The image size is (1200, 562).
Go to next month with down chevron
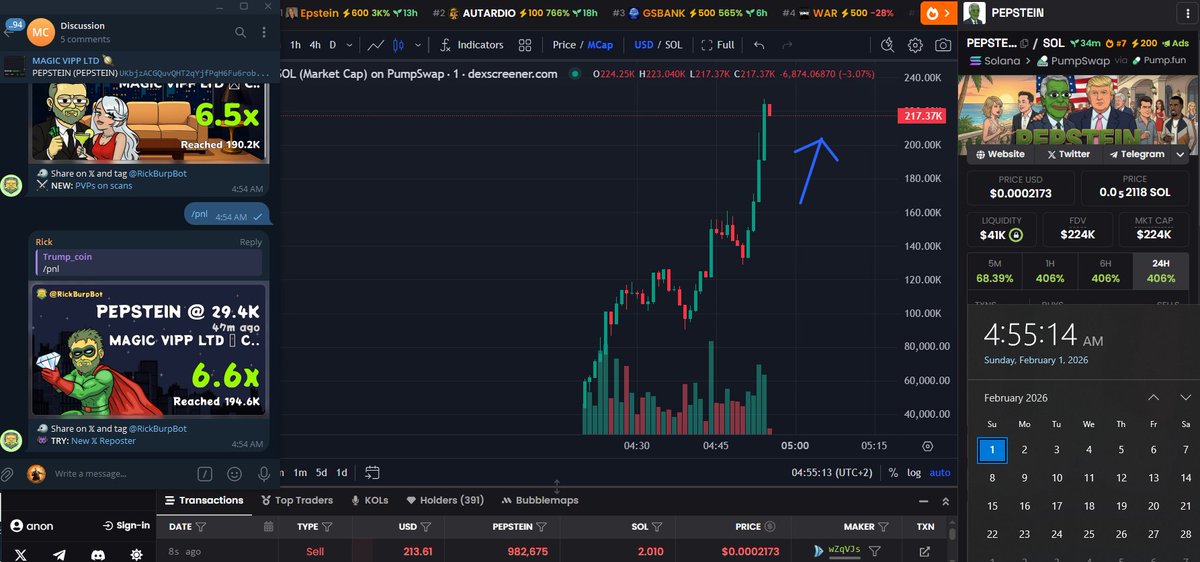point(1186,397)
